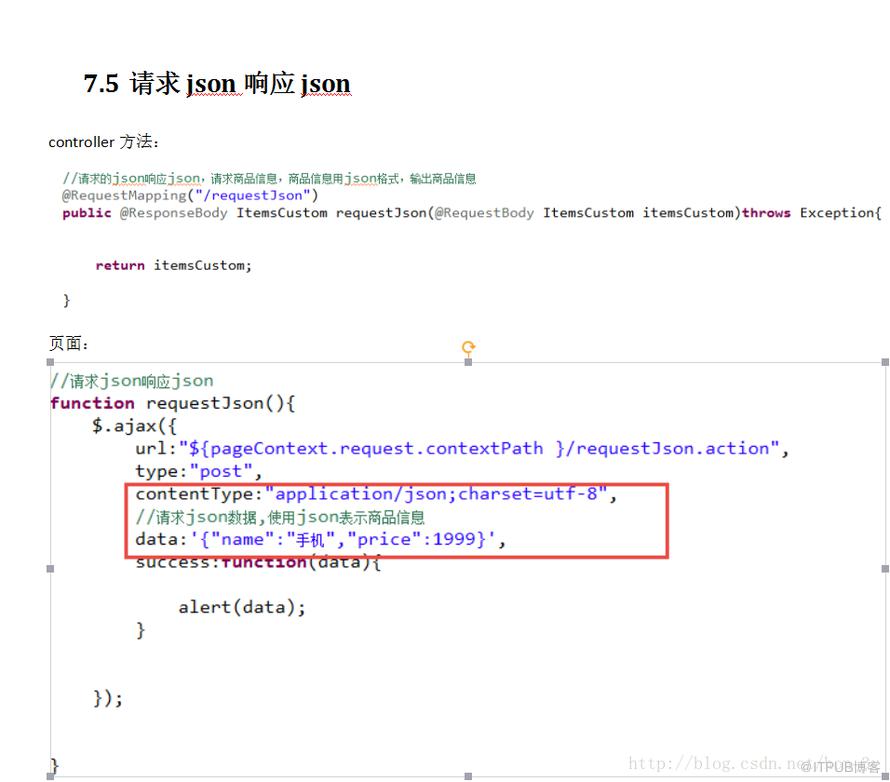The width and height of the screenshot is (890, 782).
Task: Click the orange rotate handle above the text box
Action: [468, 347]
